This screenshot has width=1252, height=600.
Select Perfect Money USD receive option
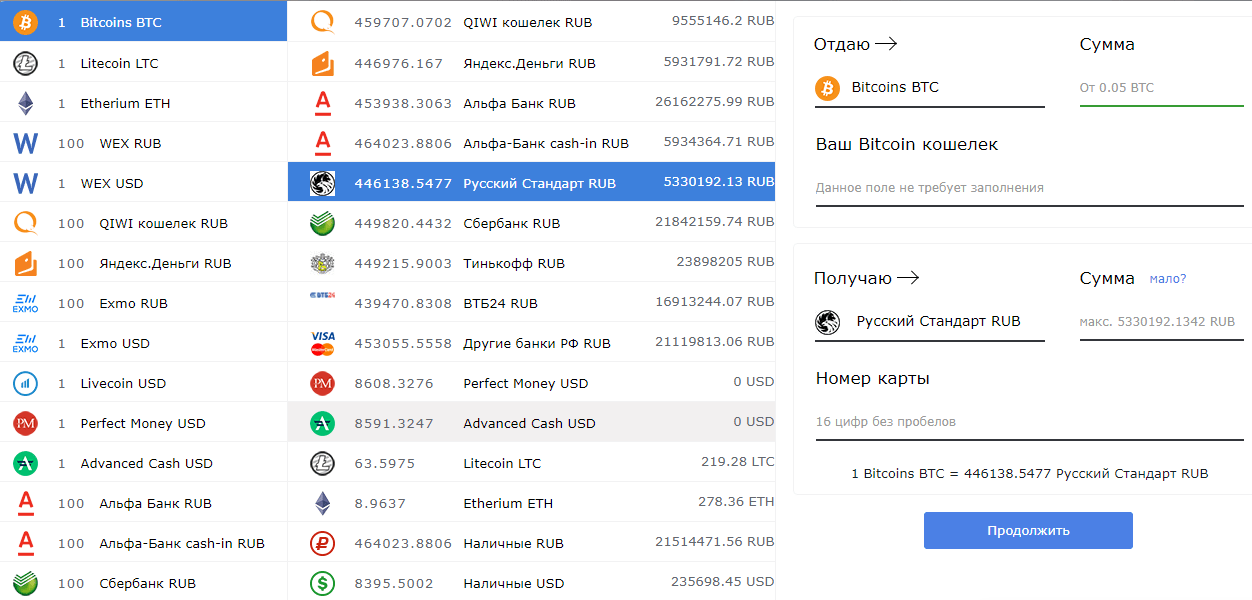531,383
